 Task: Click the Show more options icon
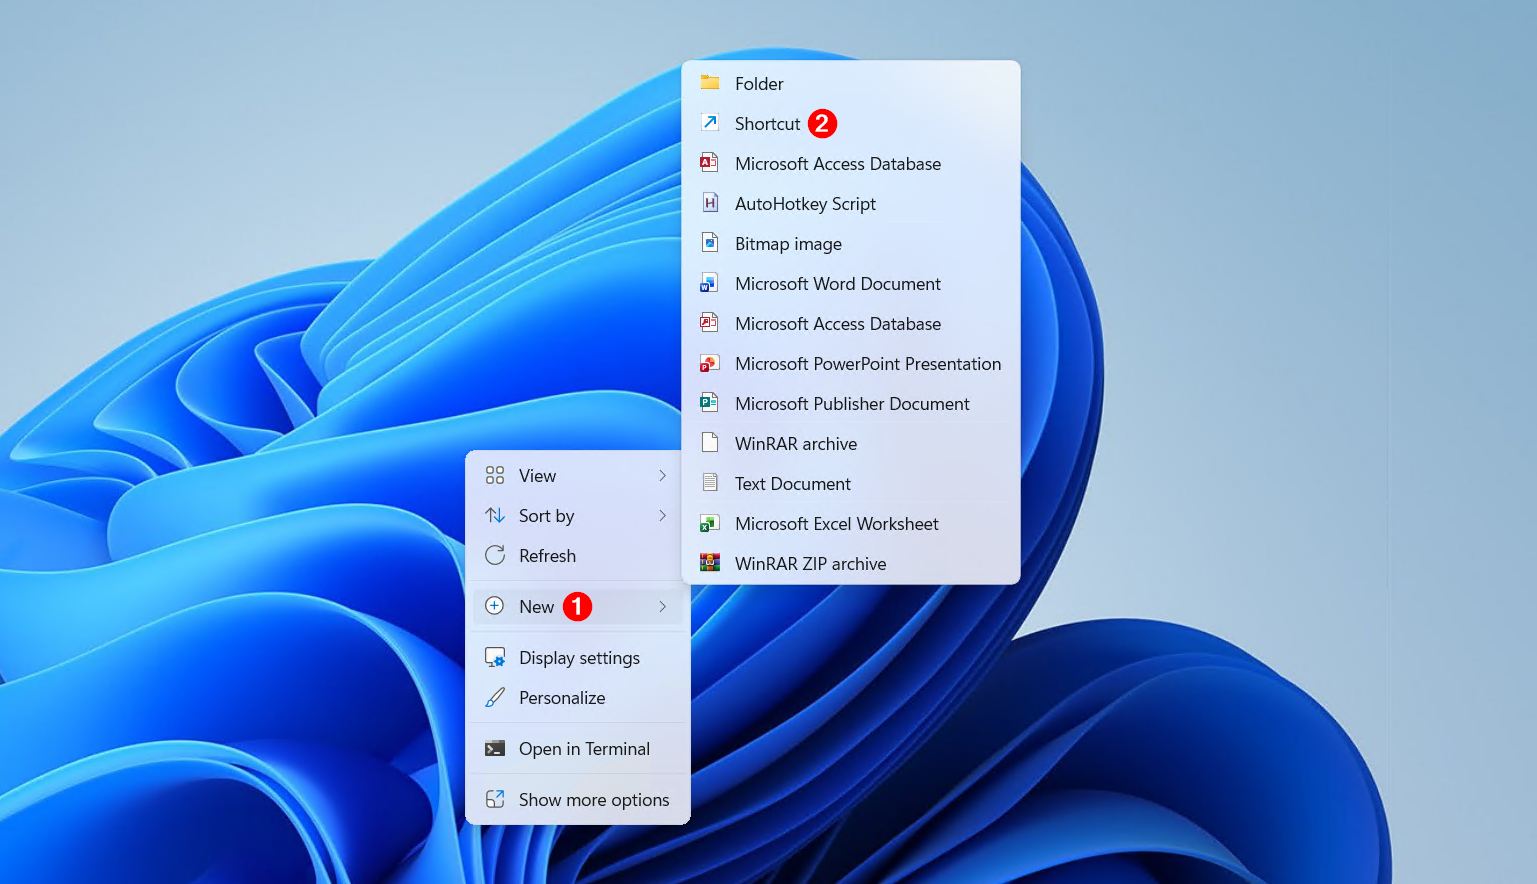point(495,799)
